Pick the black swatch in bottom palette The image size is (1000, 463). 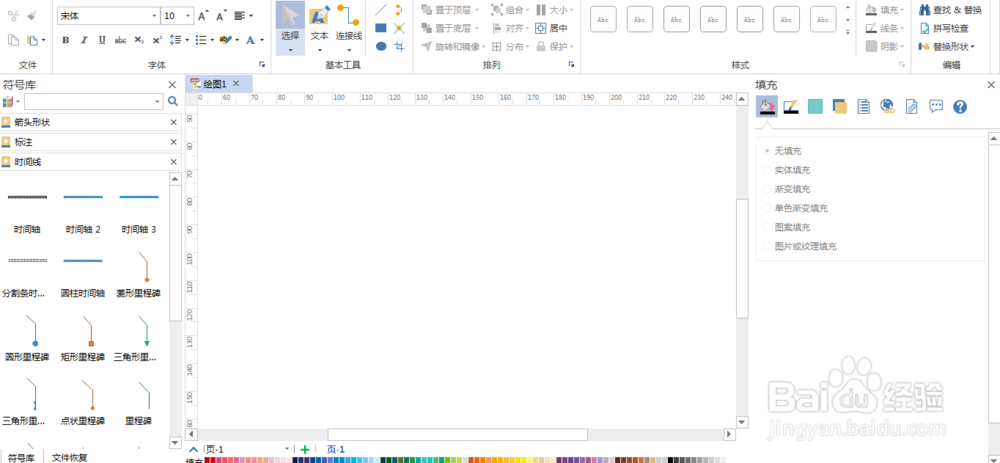[670, 460]
